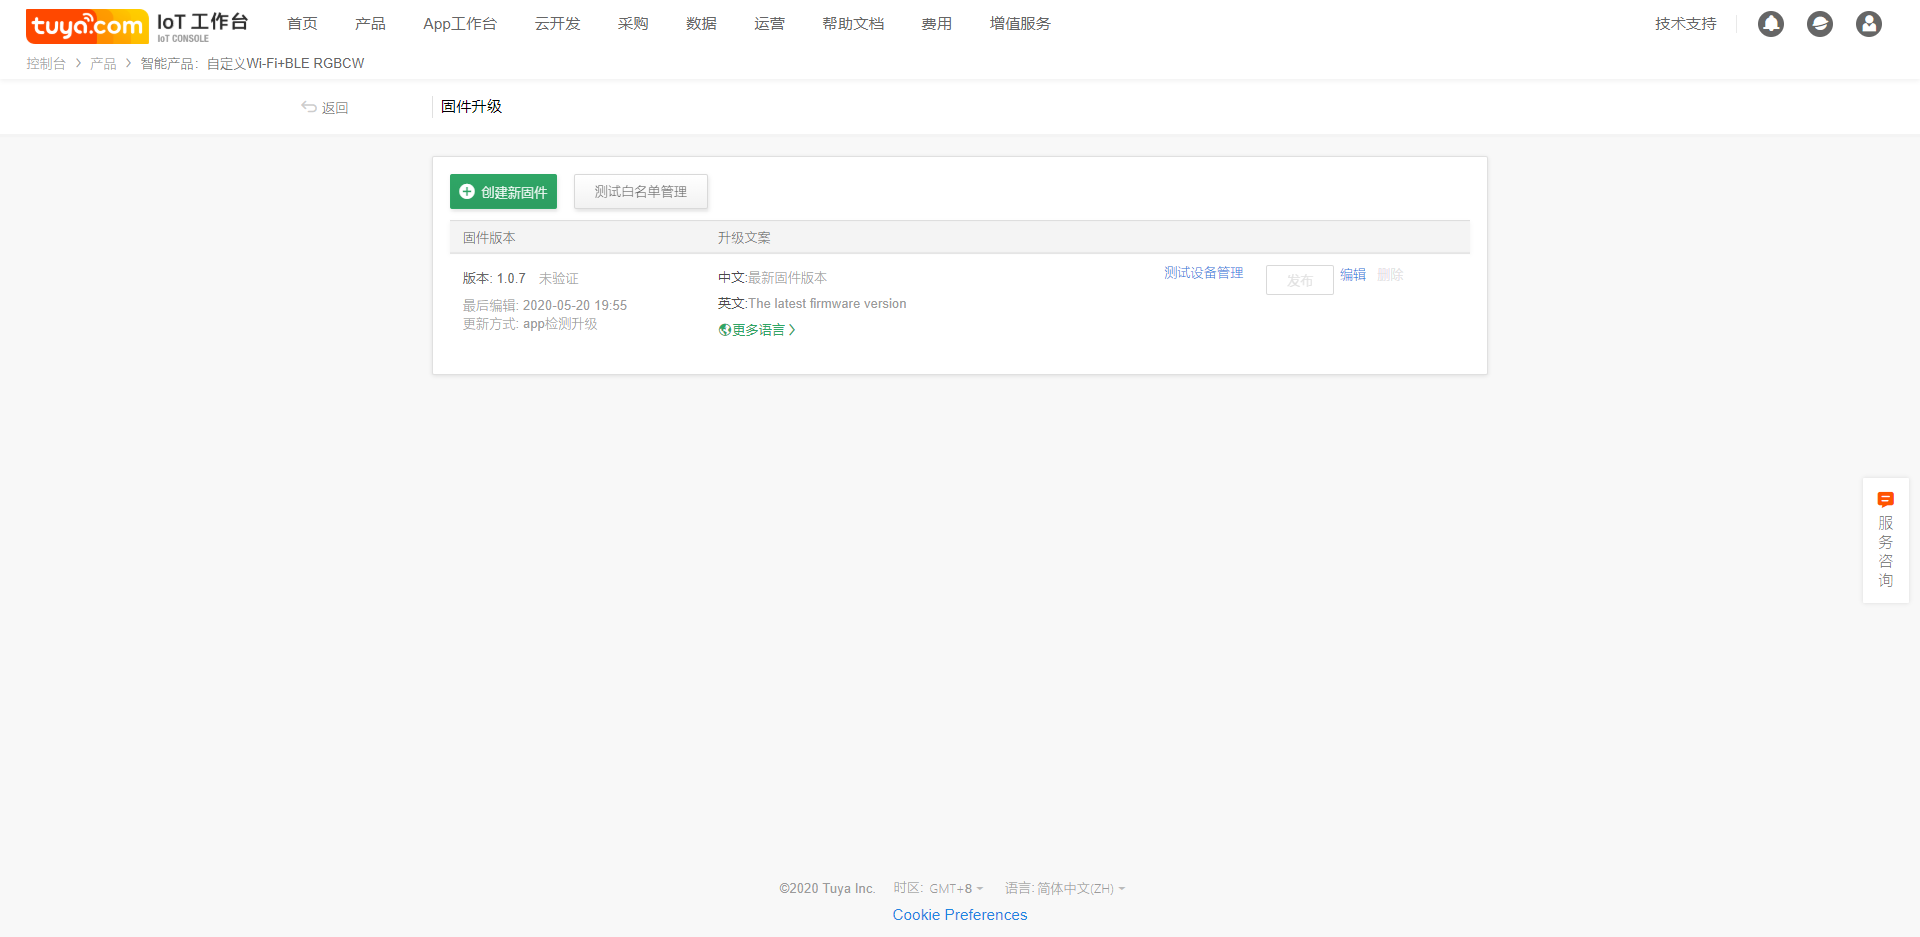The width and height of the screenshot is (1920, 937).
Task: Click the plus icon on create firmware button
Action: pos(467,192)
